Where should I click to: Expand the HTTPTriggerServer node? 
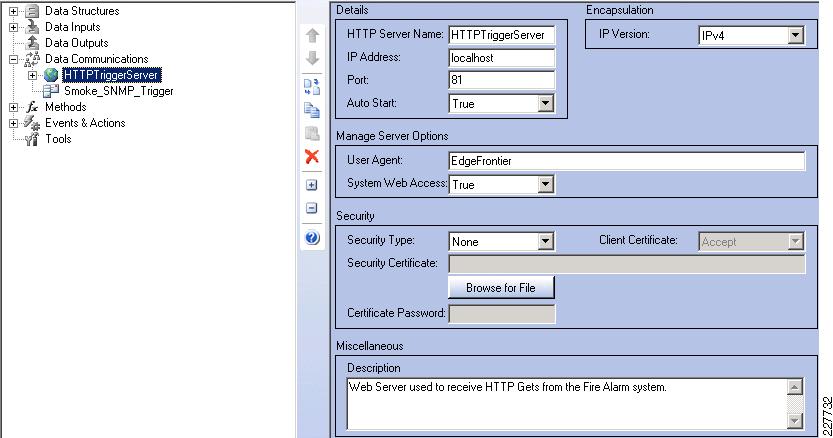(x=32, y=75)
